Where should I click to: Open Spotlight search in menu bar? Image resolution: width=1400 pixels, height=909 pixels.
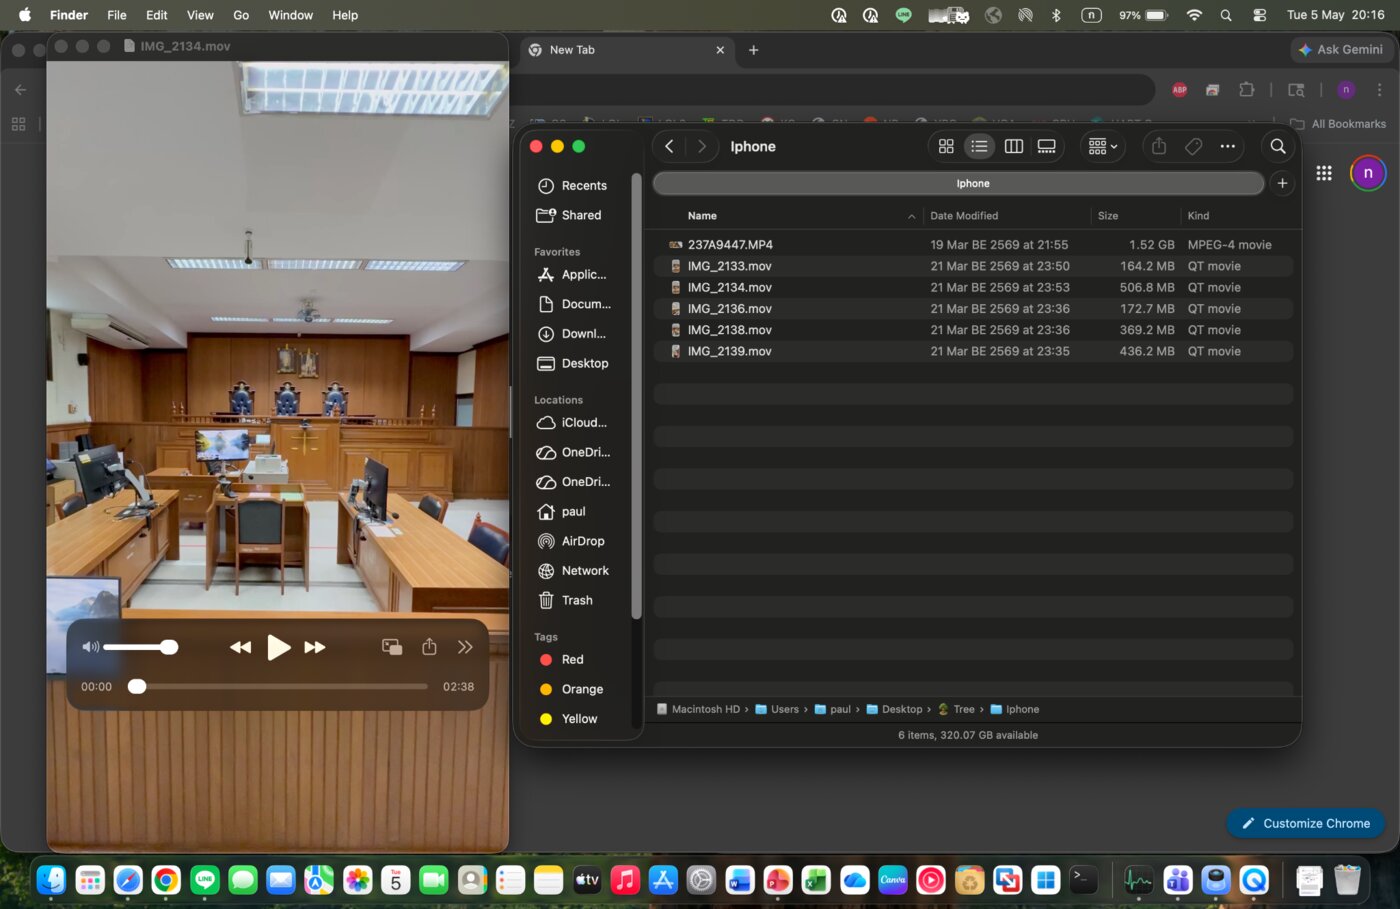[x=1226, y=15]
